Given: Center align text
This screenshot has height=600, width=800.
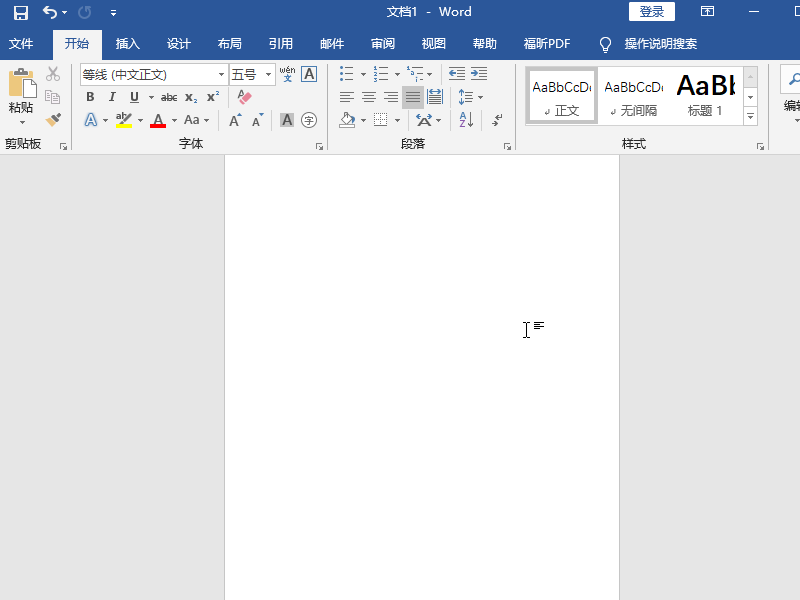Looking at the screenshot, I should click(369, 97).
